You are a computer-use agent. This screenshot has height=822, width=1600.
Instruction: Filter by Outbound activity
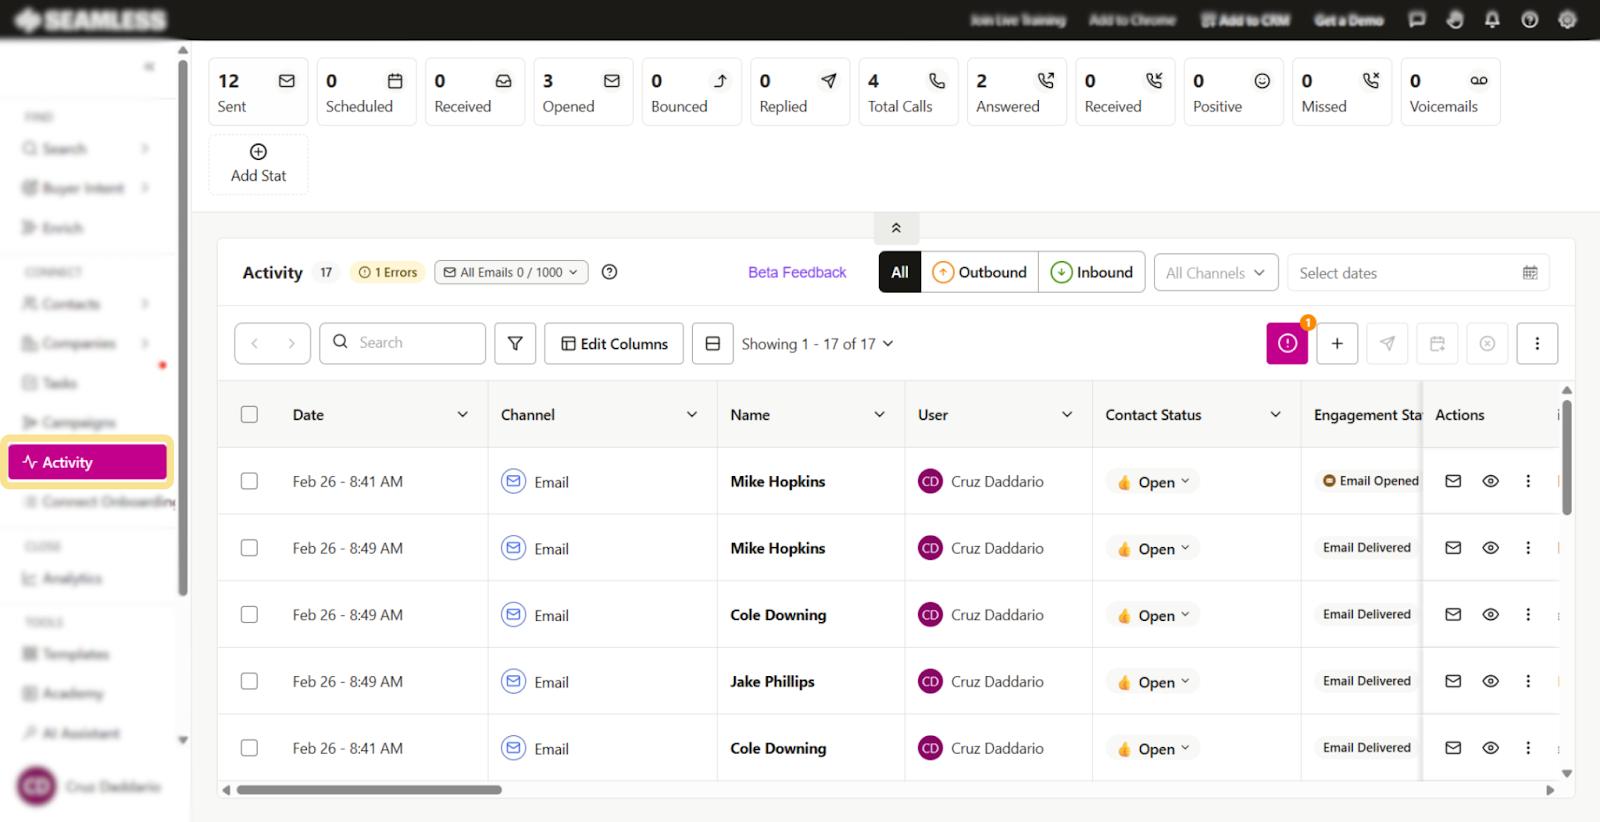pos(980,272)
